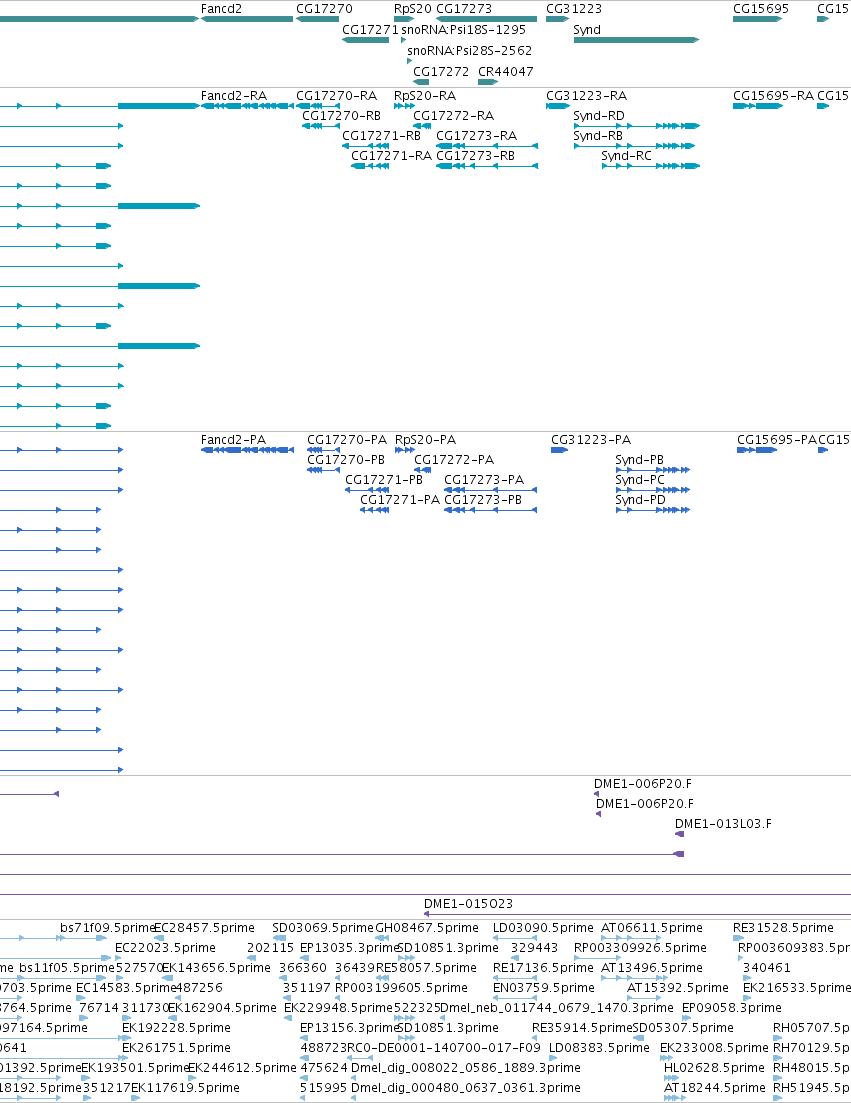This screenshot has height=1103, width=851.
Task: Select the CG17273-PA label
Action: click(x=484, y=480)
